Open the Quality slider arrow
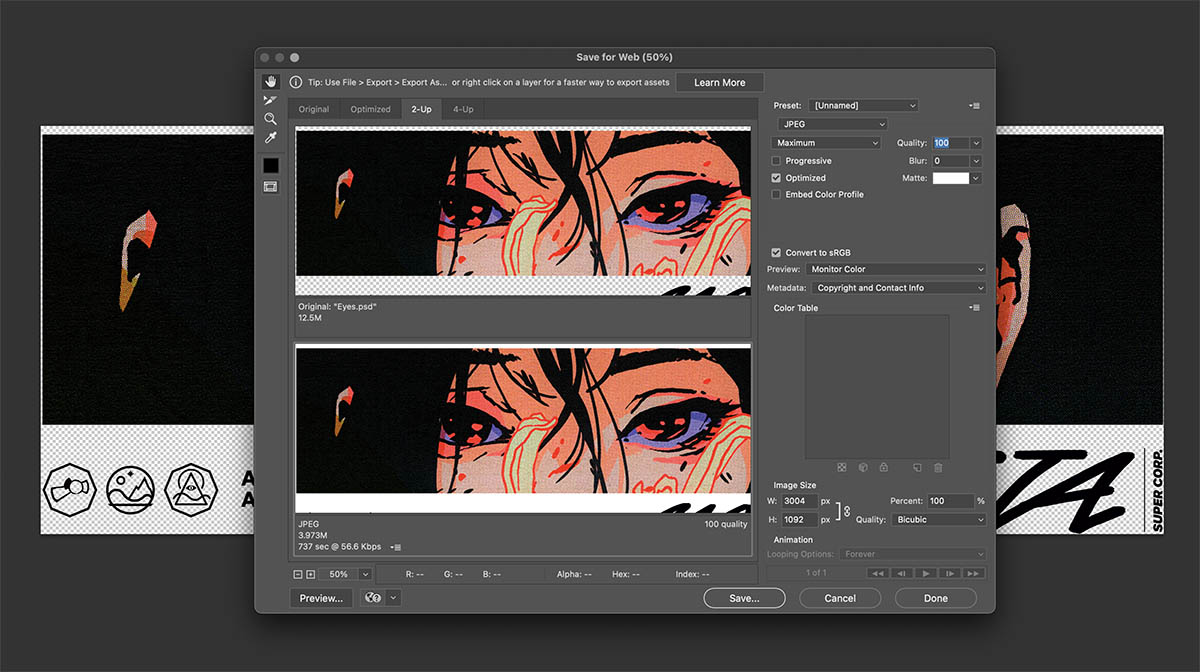Screen dimensions: 1200x672 976,143
